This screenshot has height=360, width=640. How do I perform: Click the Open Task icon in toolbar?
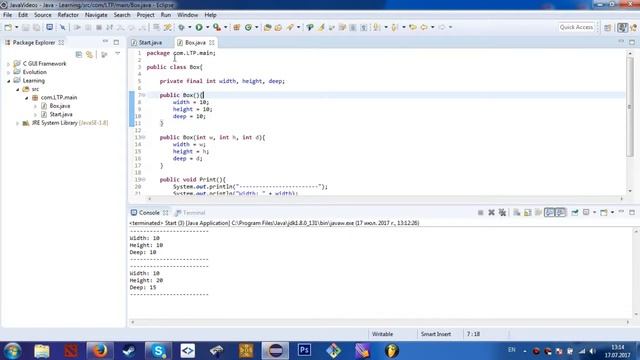278,27
